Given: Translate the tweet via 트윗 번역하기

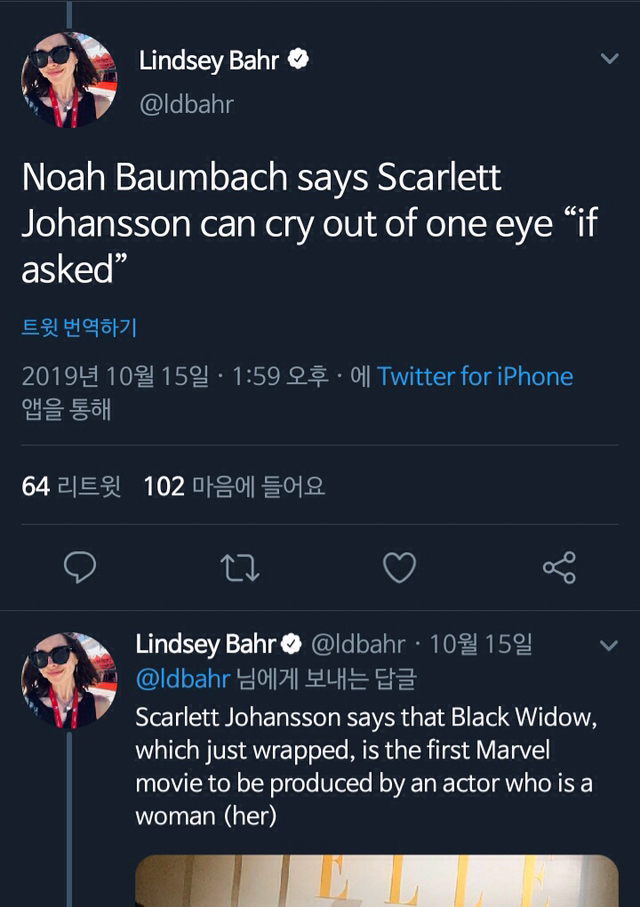Looking at the screenshot, I should 79,327.
